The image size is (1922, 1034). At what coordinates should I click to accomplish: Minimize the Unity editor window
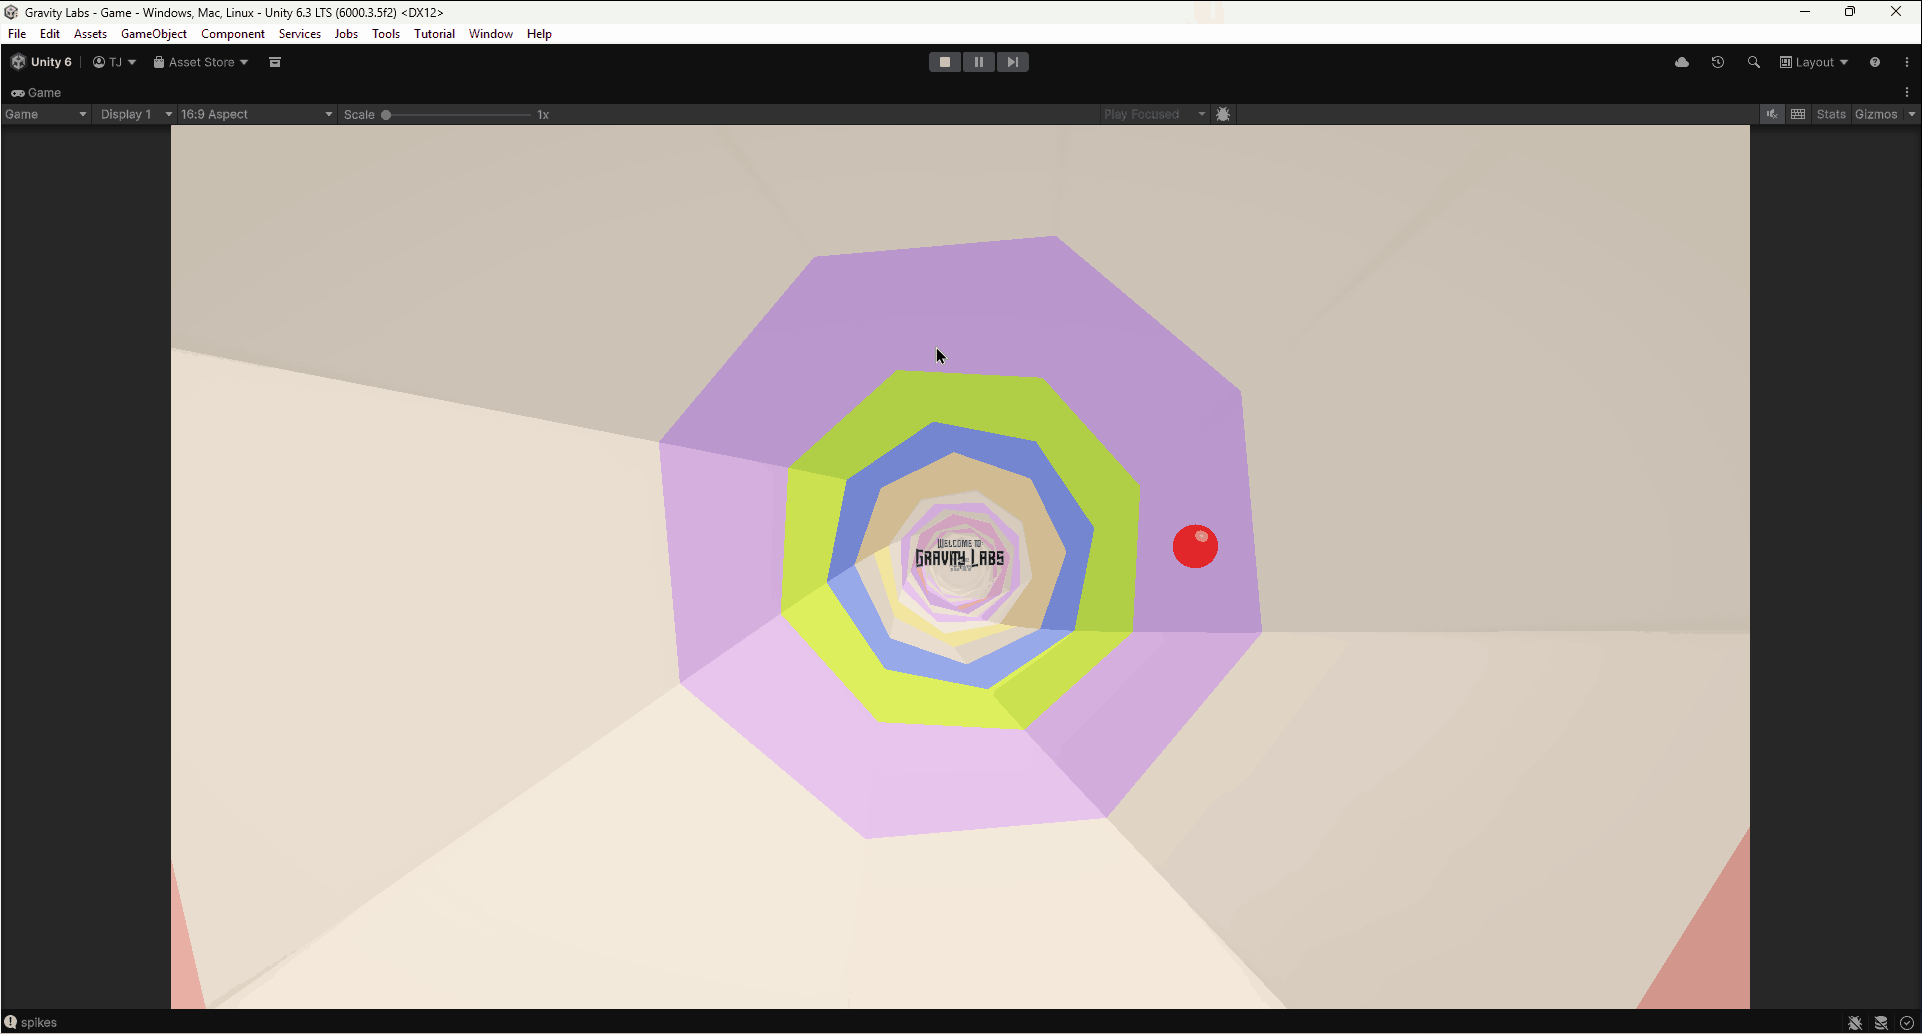[1805, 12]
